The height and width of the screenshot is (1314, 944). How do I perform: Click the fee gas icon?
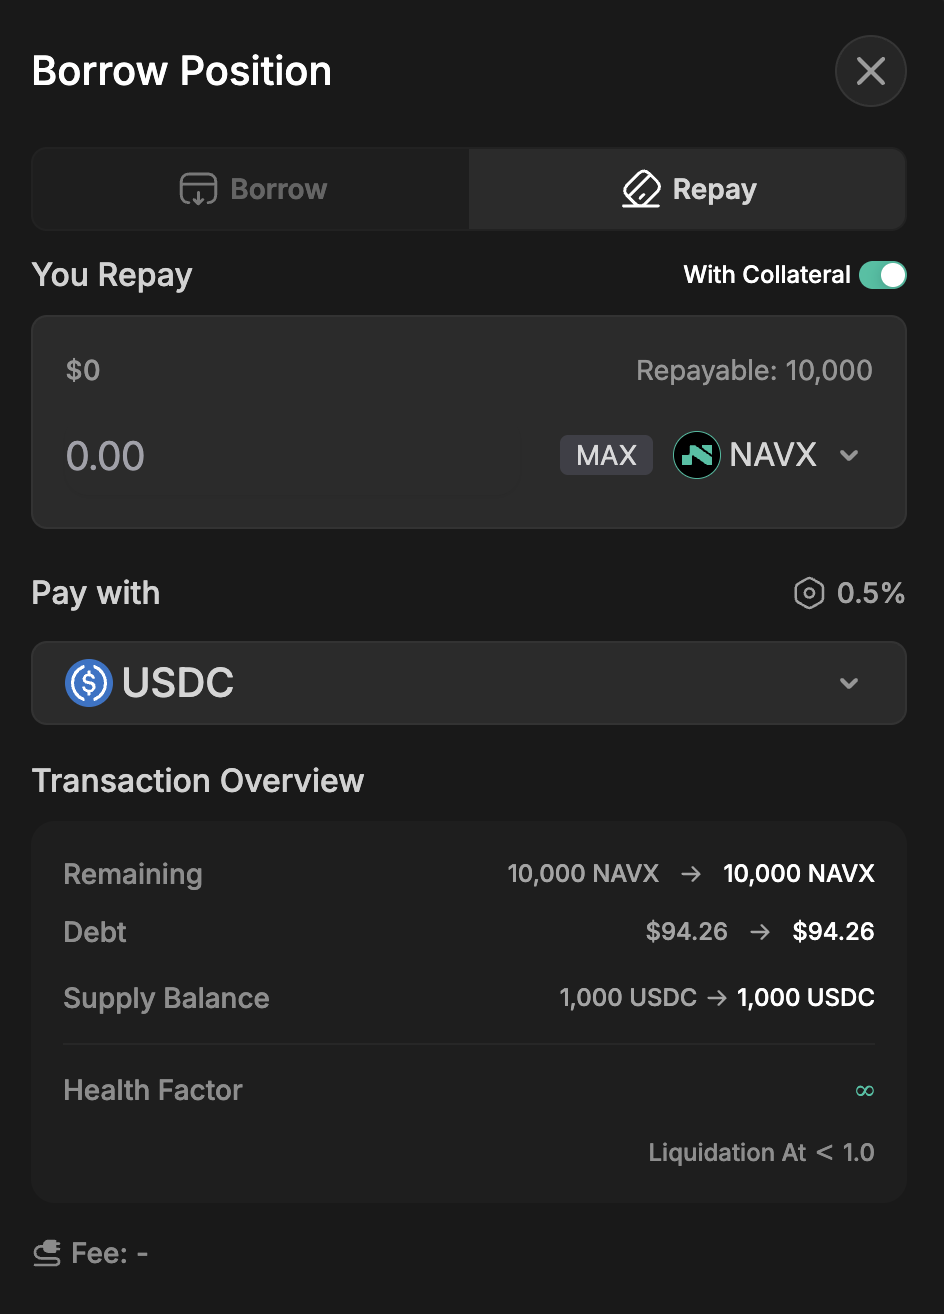[x=47, y=1253]
